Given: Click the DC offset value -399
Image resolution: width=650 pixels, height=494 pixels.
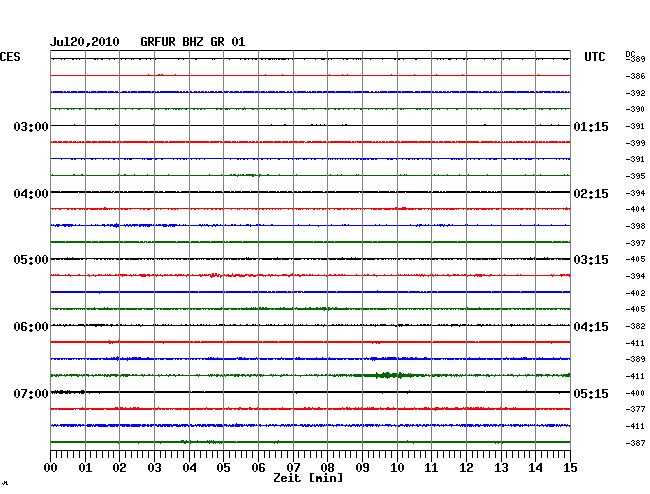Looking at the screenshot, I should point(635,143).
